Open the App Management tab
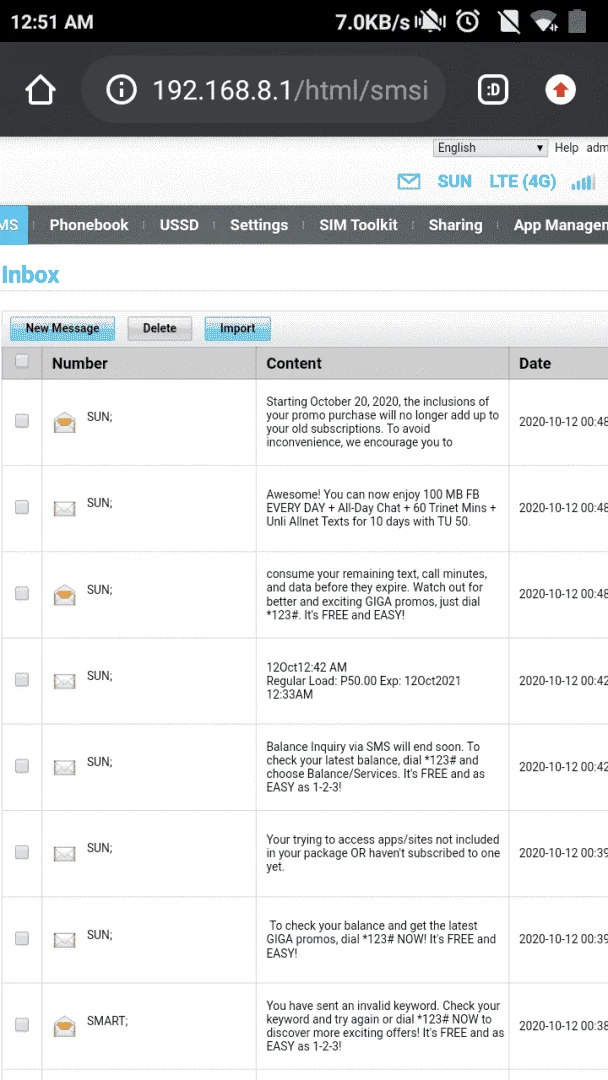Image resolution: width=608 pixels, height=1080 pixels. point(560,225)
